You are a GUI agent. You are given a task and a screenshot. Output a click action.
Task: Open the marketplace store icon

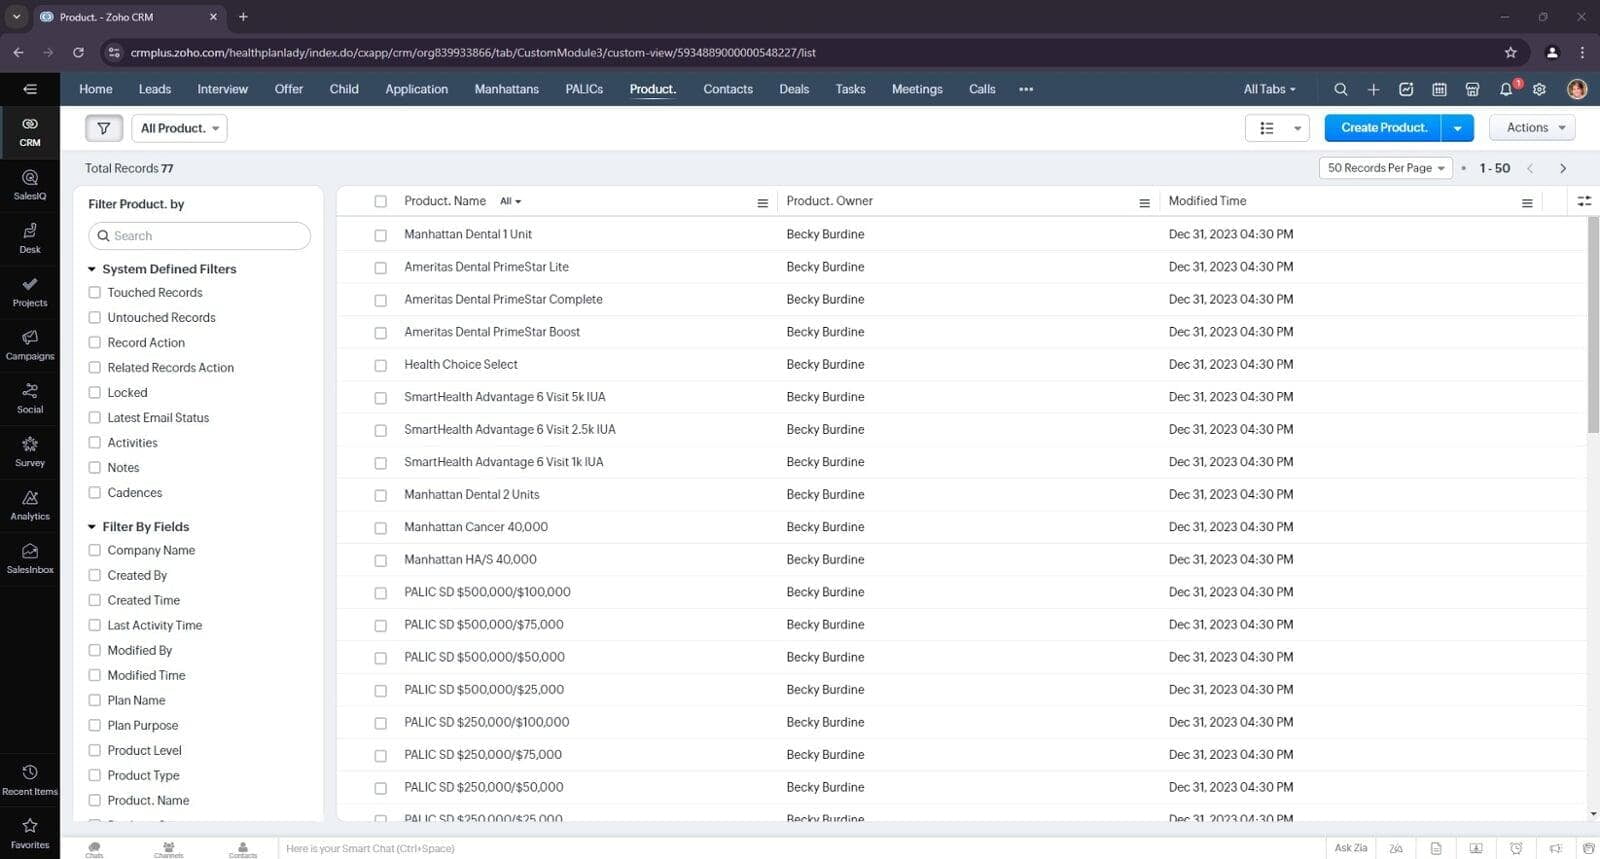[1472, 89]
